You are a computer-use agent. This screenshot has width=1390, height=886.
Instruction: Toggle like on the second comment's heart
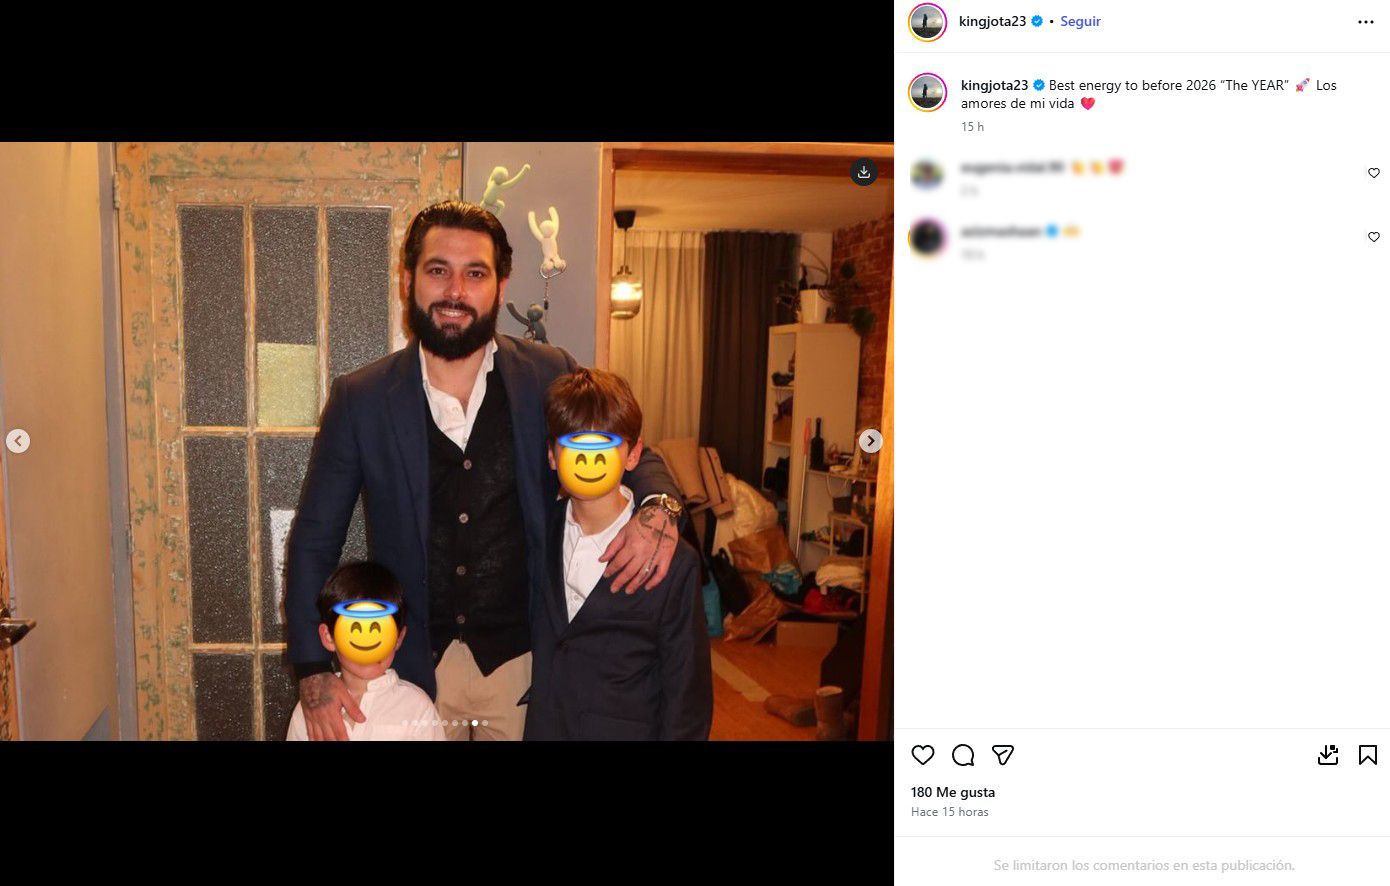[x=1373, y=237]
